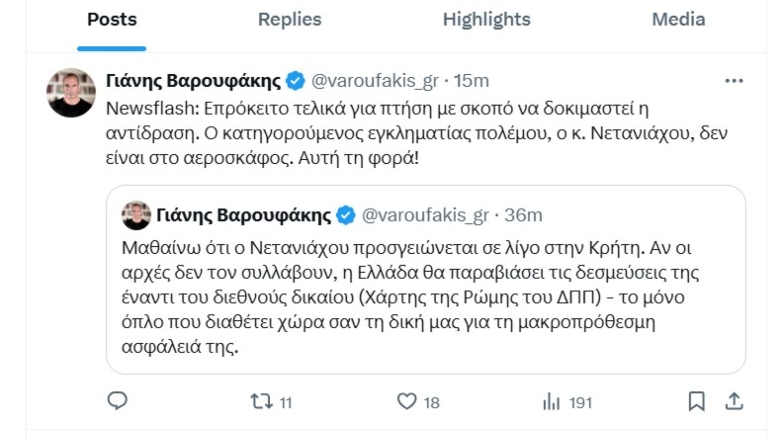Like the post with 18 likes
This screenshot has height=440, width=782.
coord(406,402)
